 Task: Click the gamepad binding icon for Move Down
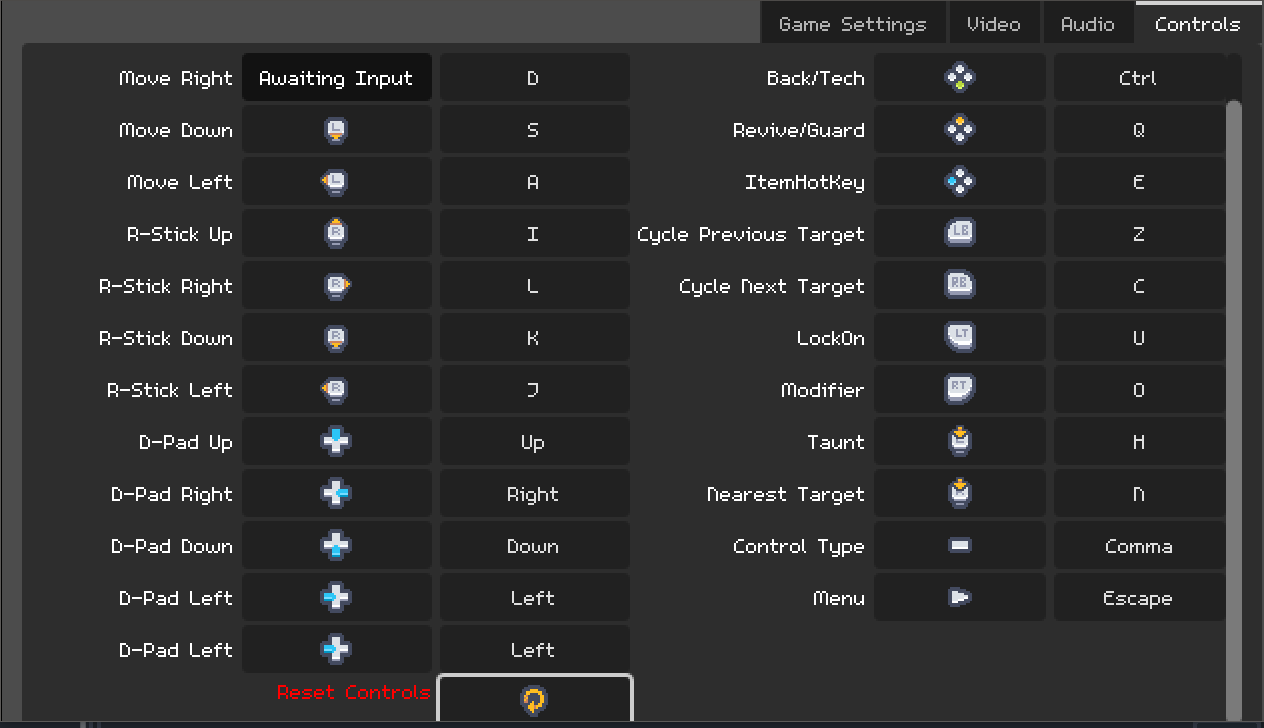(x=336, y=130)
